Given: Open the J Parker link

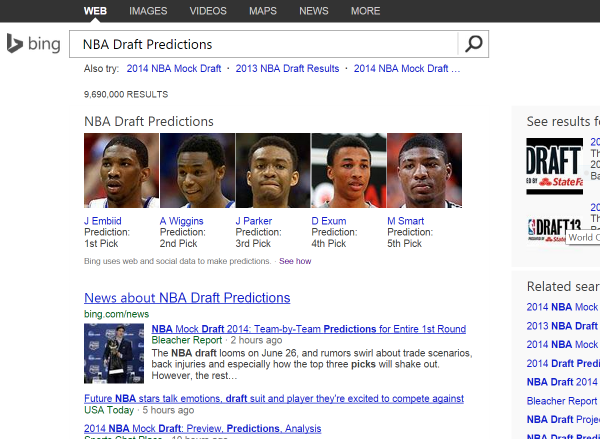Looking at the screenshot, I should pyautogui.click(x=253, y=221).
